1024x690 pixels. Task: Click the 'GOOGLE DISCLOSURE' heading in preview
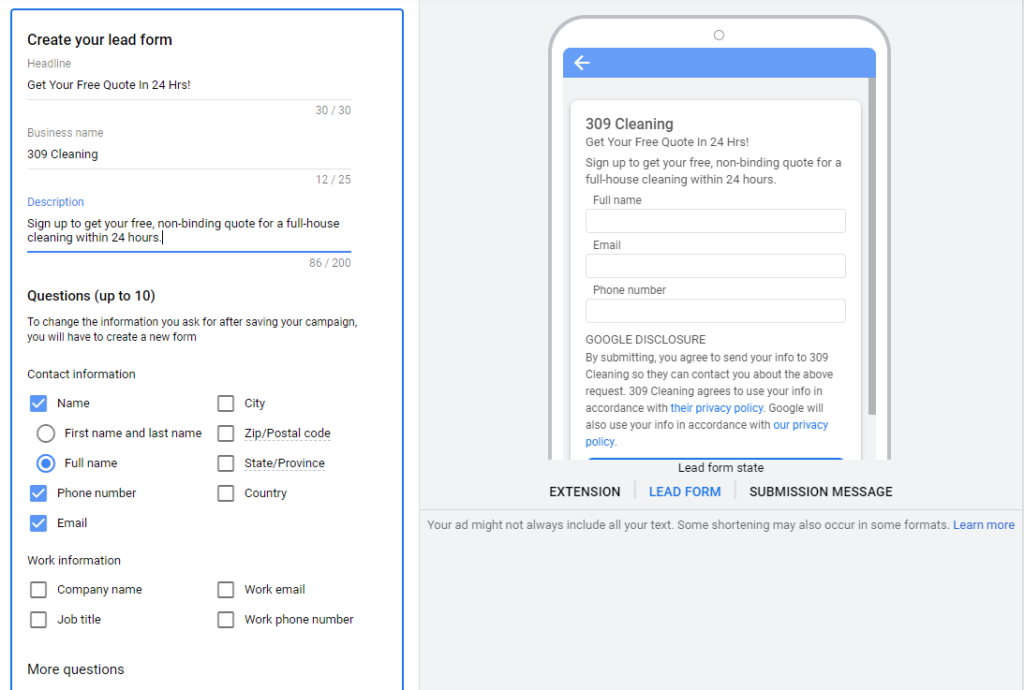pyautogui.click(x=645, y=339)
